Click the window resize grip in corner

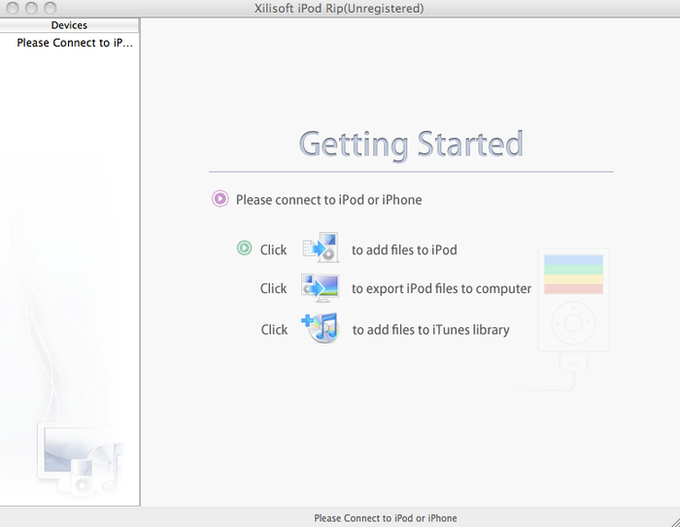674,521
